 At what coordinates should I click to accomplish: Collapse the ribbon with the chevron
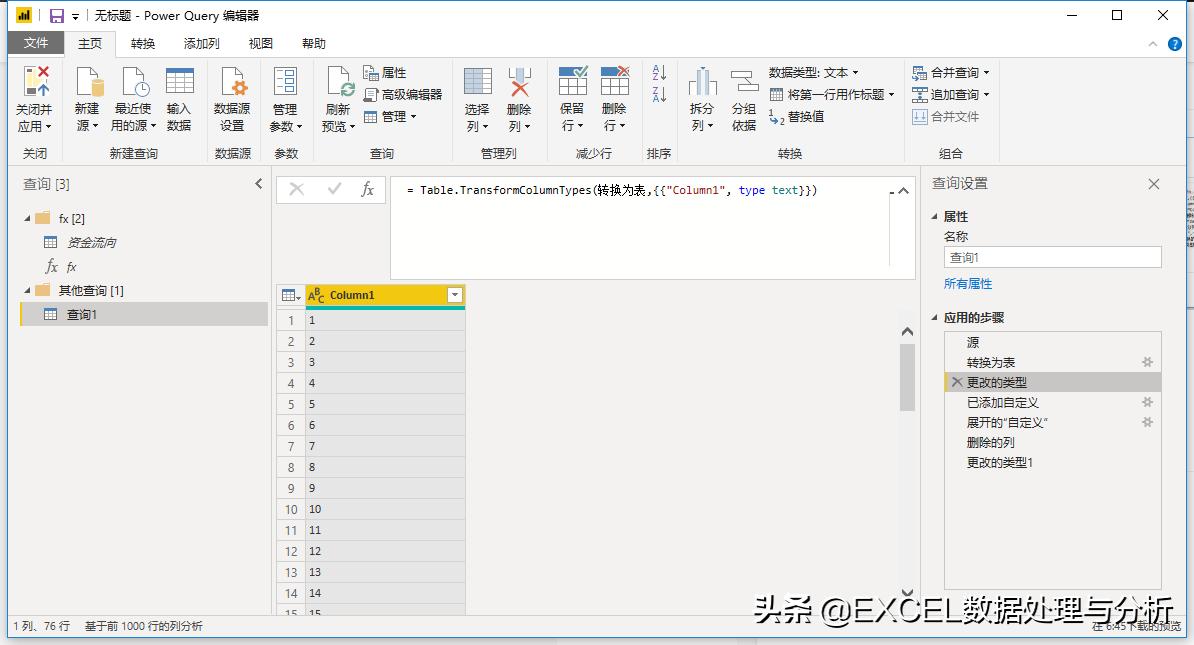1153,44
